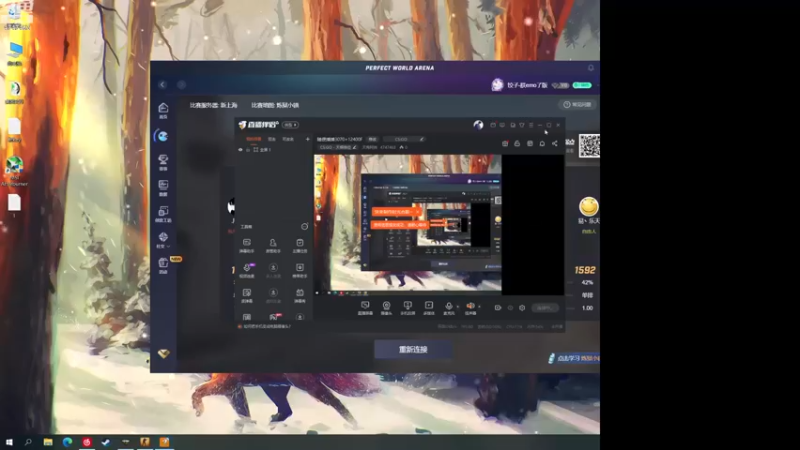Launch Microsoft Edge from the taskbar

[67, 442]
